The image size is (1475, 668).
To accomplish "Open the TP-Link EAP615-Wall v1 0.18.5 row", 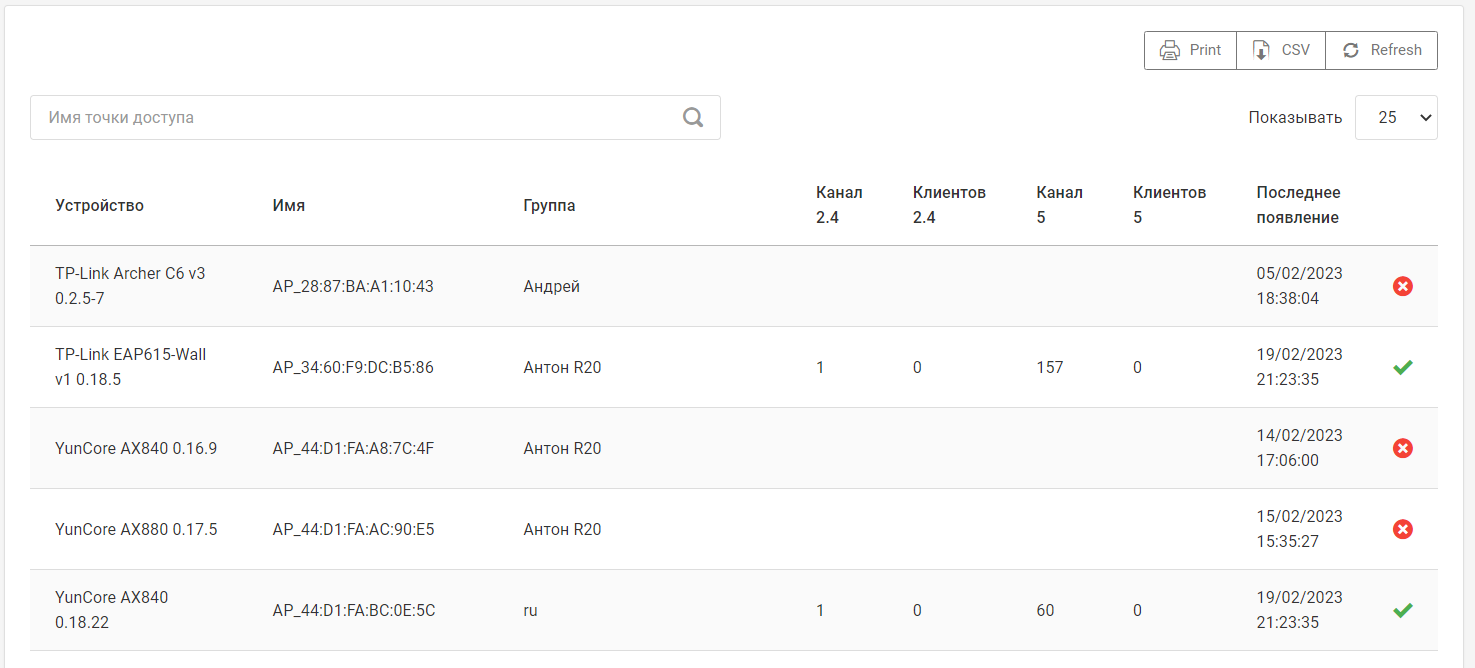I will 130,367.
